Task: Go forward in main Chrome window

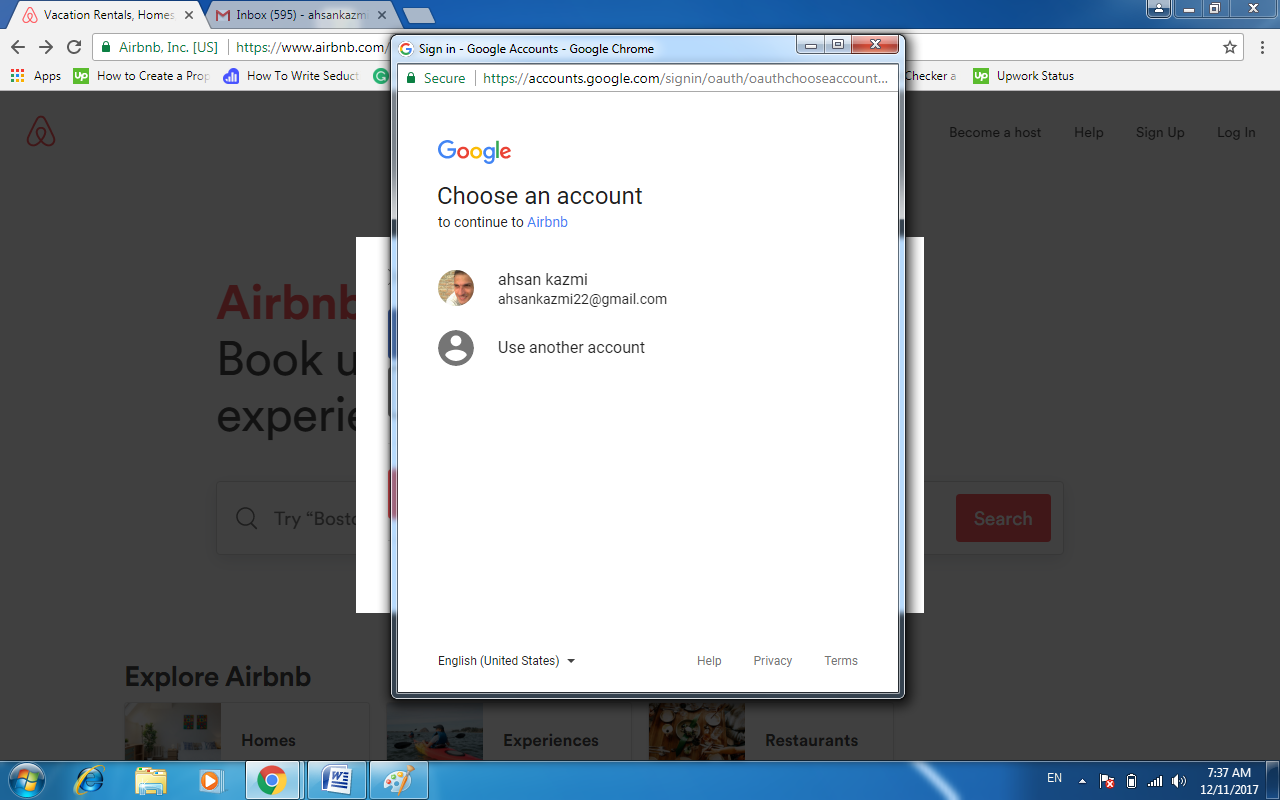Action: click(x=46, y=47)
